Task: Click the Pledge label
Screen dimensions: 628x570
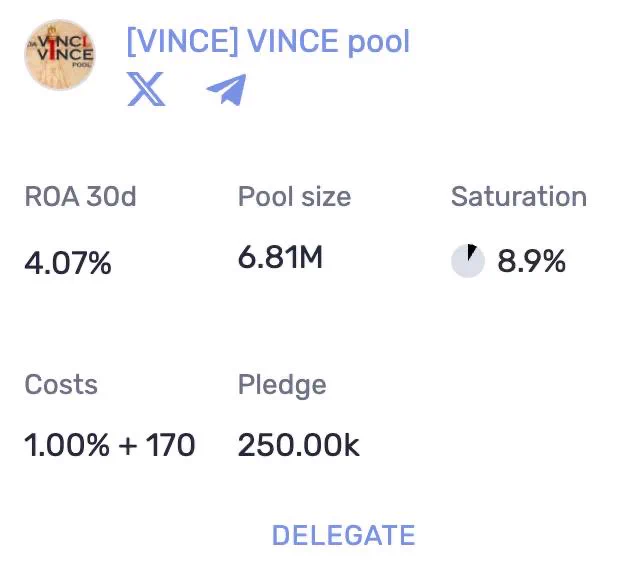Action: click(282, 385)
